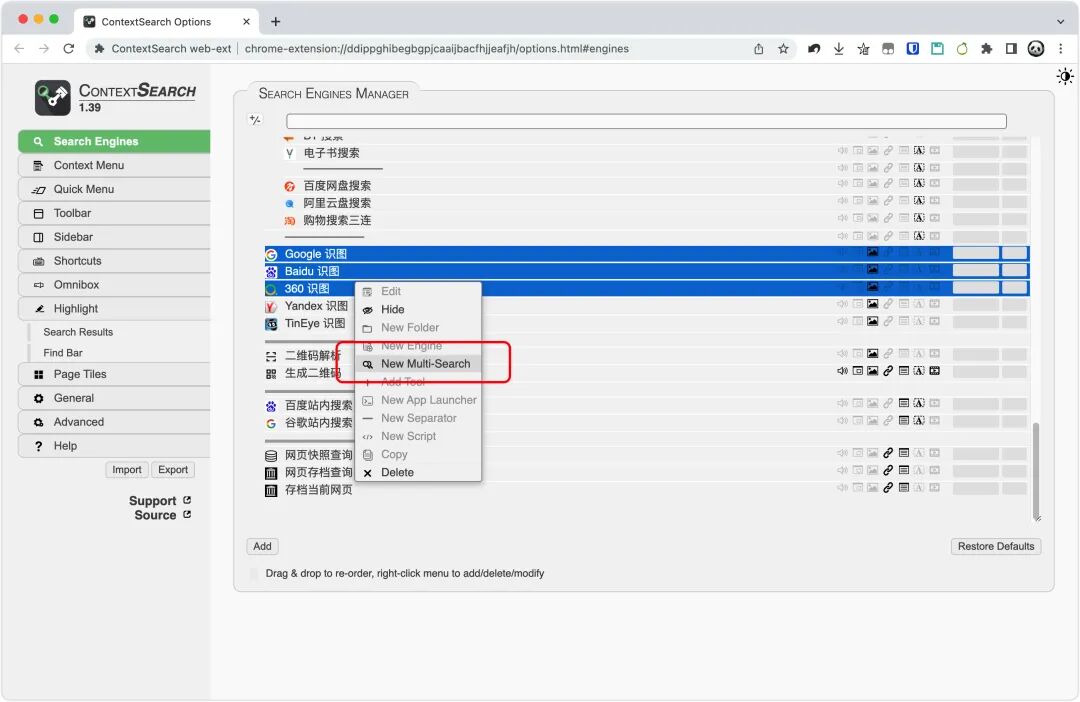The height and width of the screenshot is (702, 1080).
Task: Click the 电子书搜索 engine icon
Action: click(x=290, y=153)
